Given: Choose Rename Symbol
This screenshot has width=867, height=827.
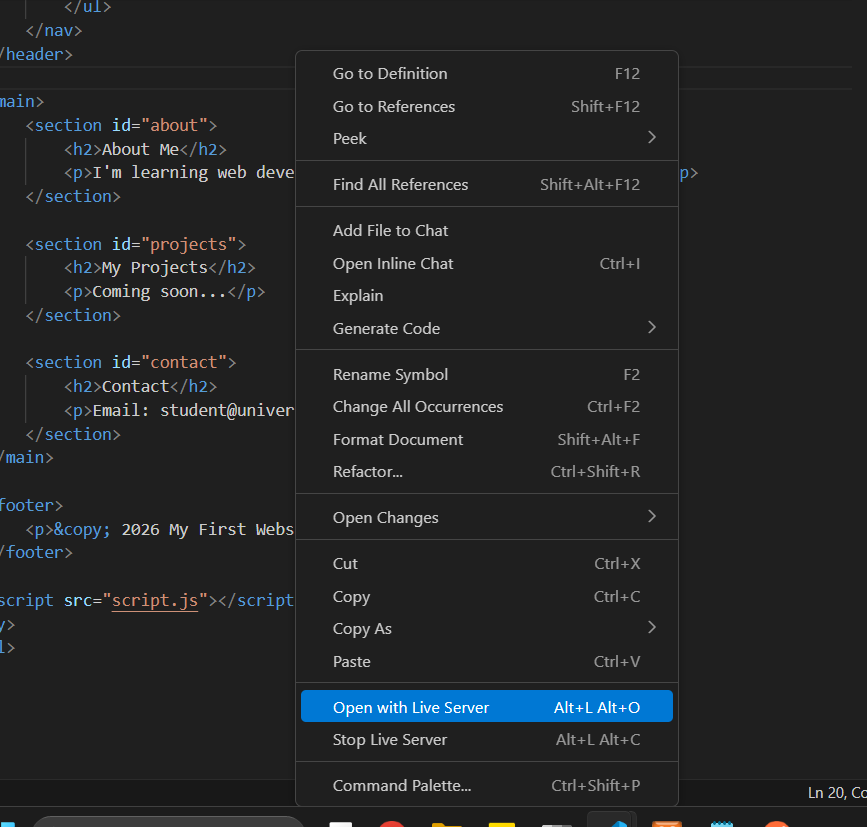Looking at the screenshot, I should pos(390,375).
